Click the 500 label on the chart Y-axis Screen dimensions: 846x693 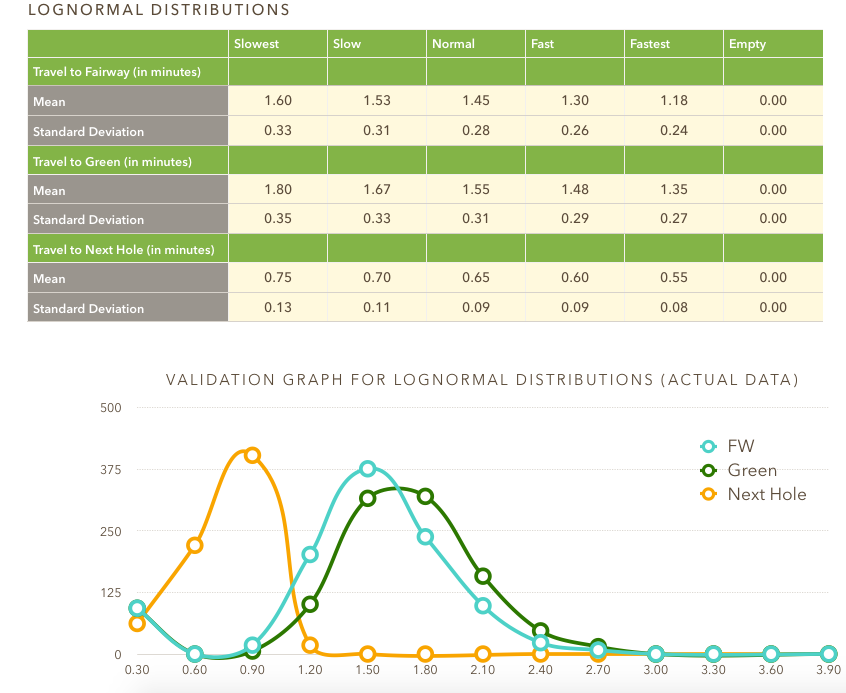click(x=110, y=408)
